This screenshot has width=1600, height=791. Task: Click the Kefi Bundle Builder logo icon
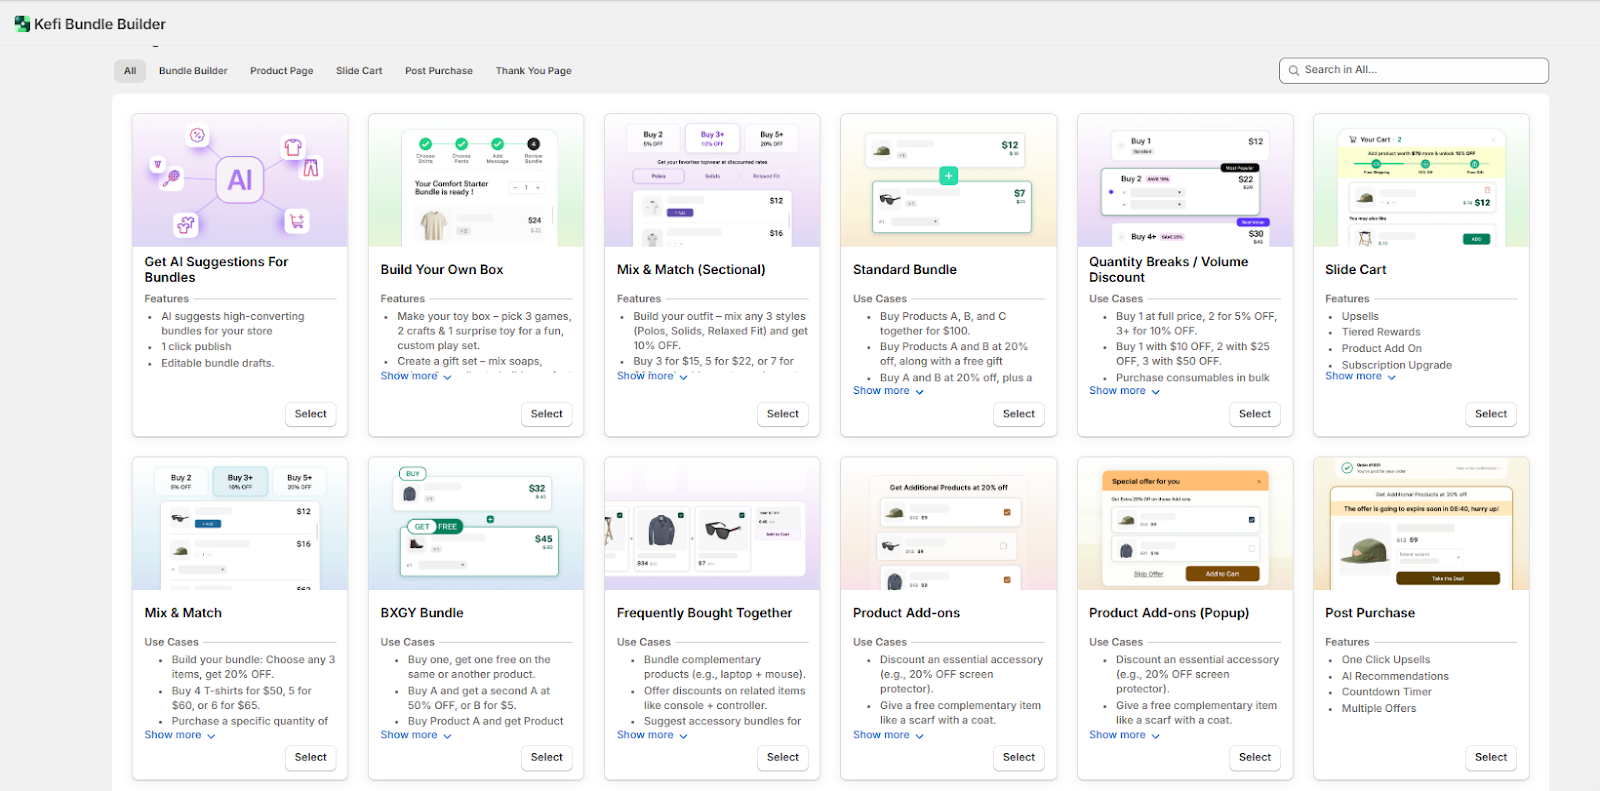tap(22, 24)
